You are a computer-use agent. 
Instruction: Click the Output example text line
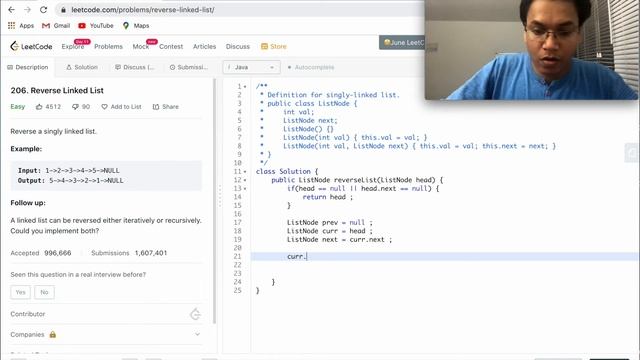coord(70,180)
